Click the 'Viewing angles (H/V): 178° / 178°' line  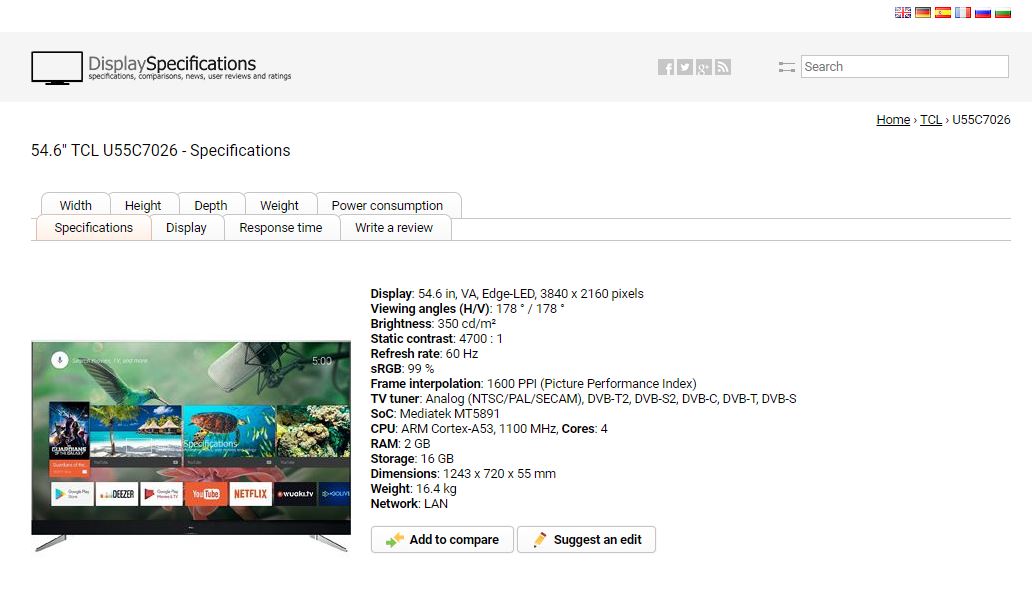467,309
